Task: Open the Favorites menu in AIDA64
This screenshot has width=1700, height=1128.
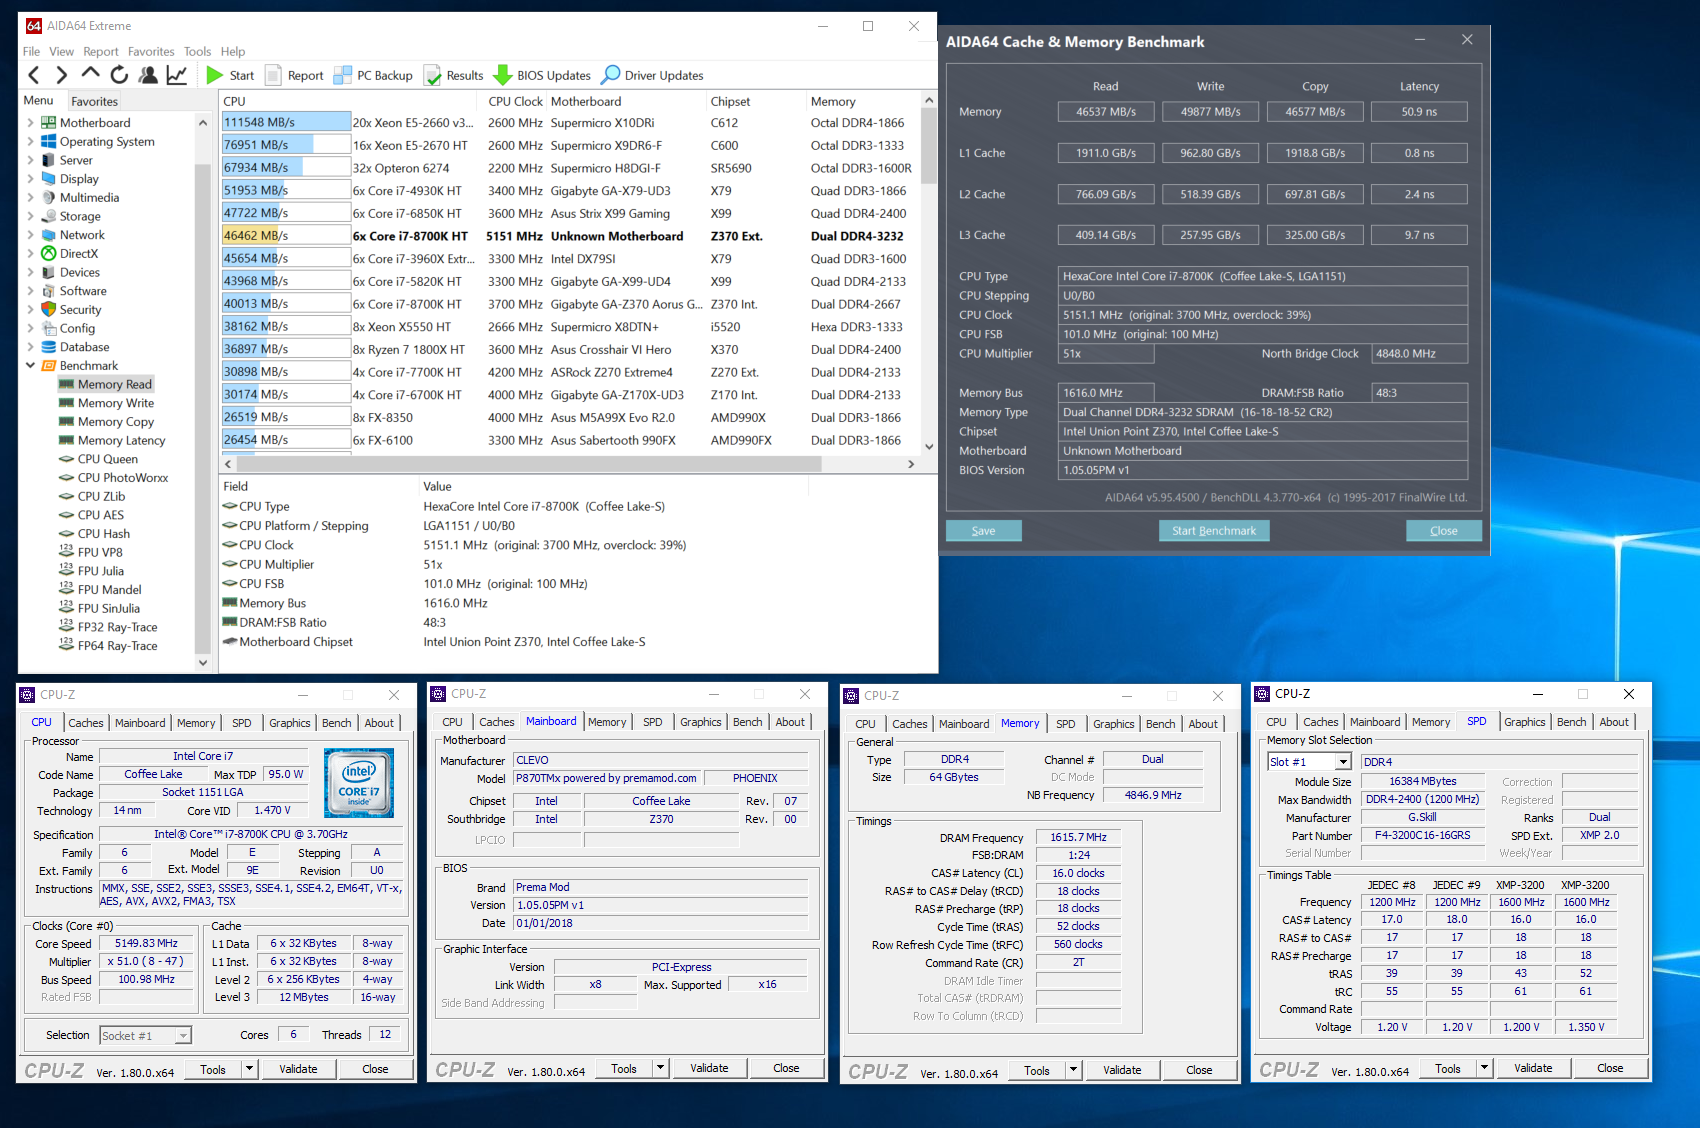Action: [x=151, y=51]
